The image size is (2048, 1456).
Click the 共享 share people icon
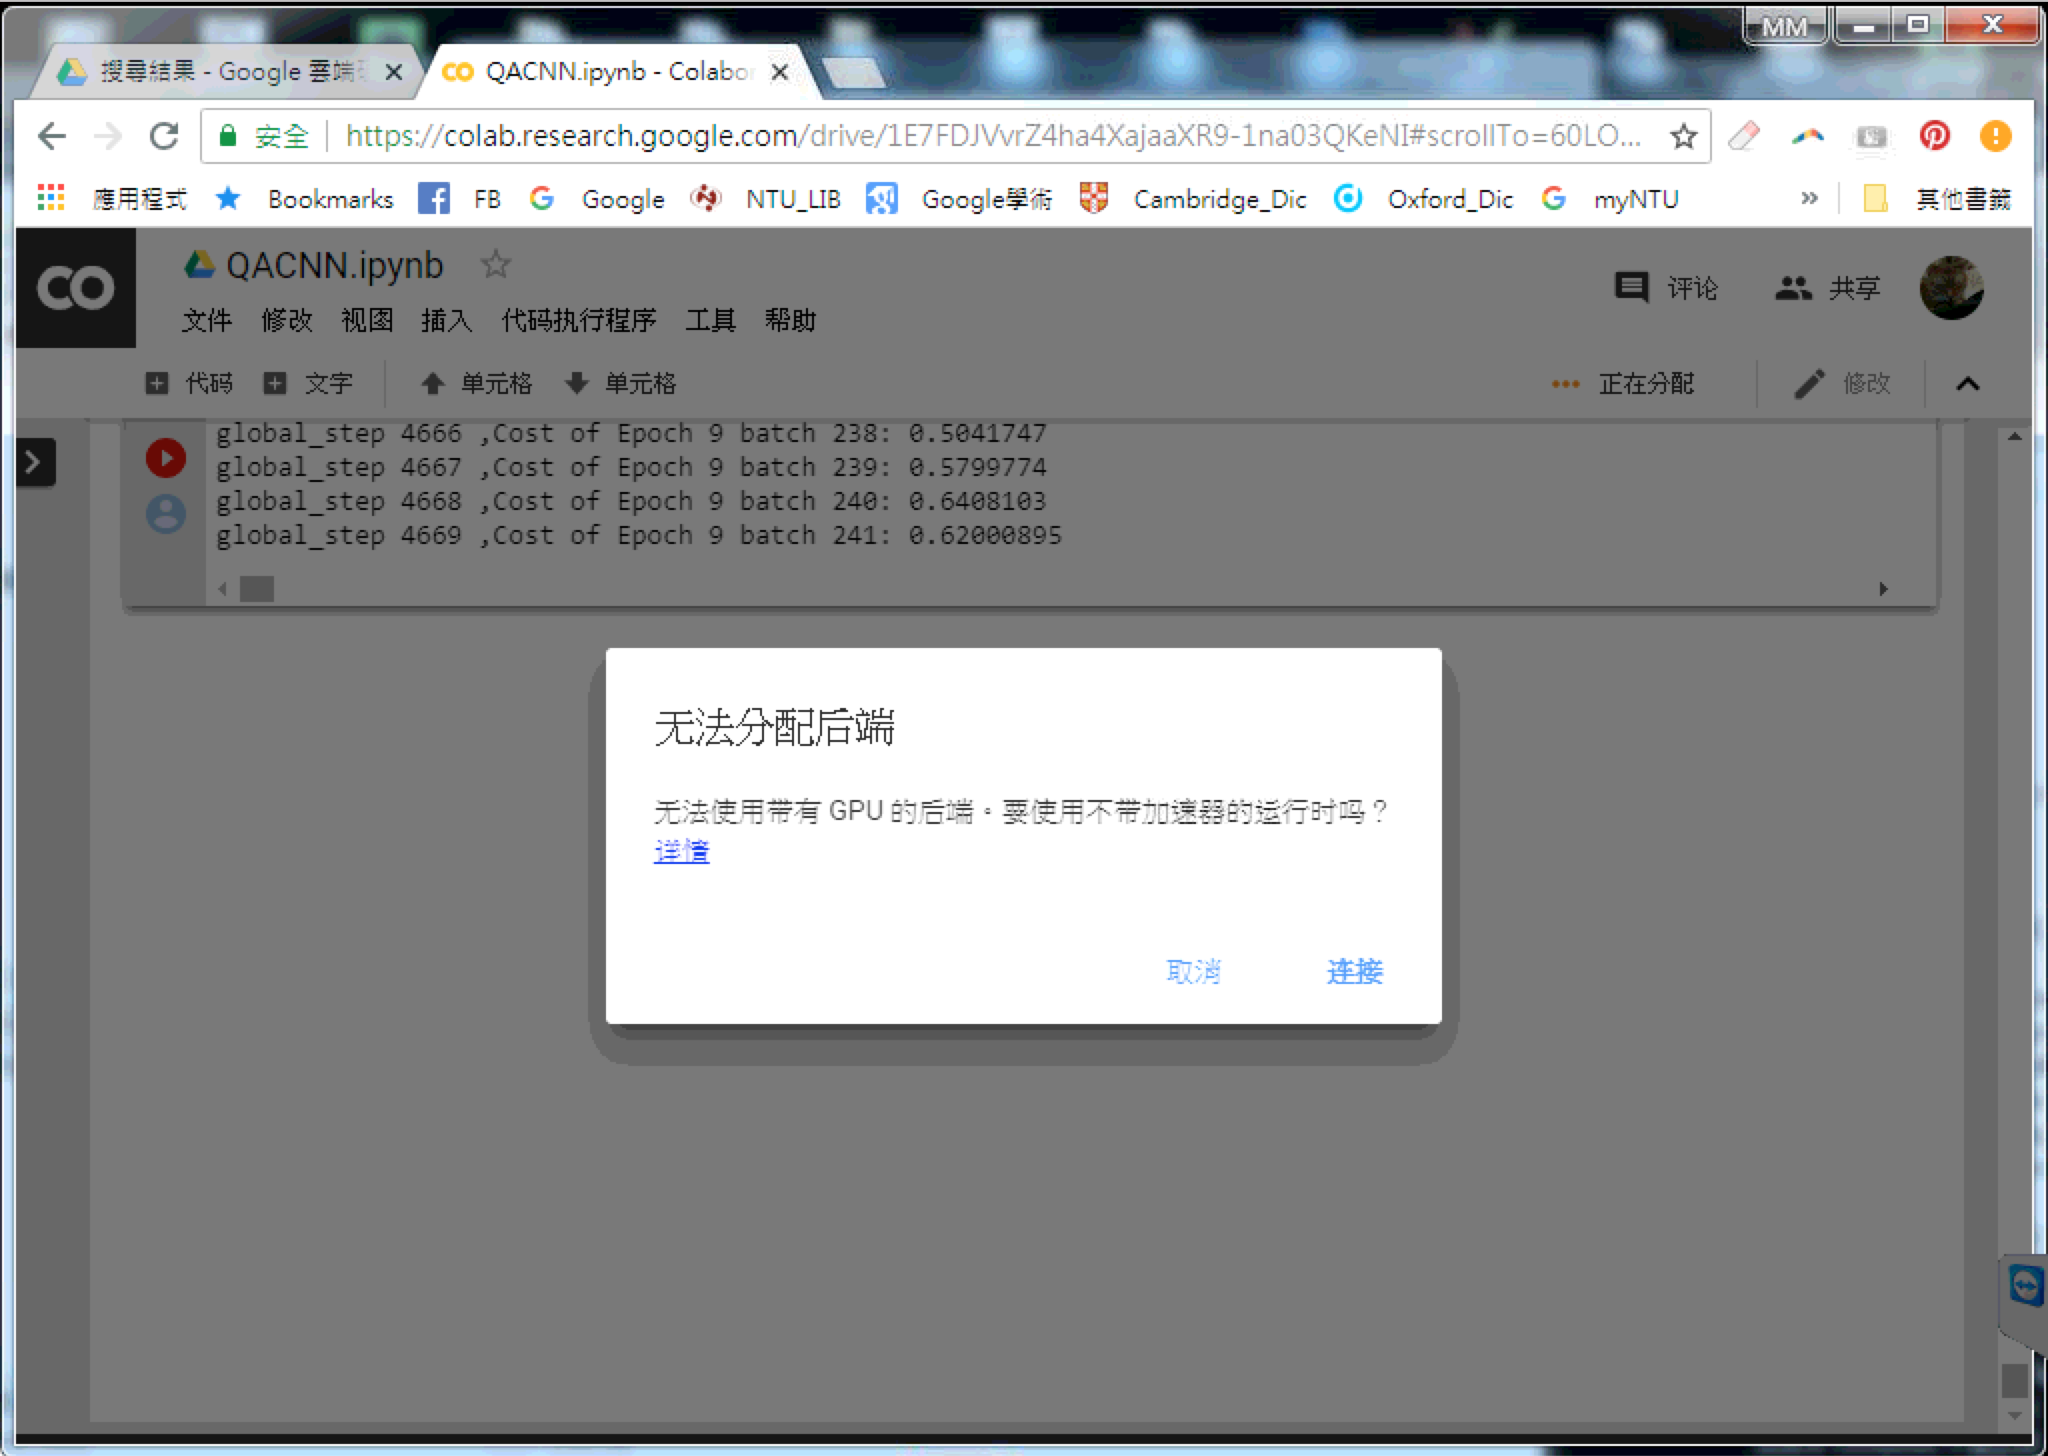click(1793, 288)
